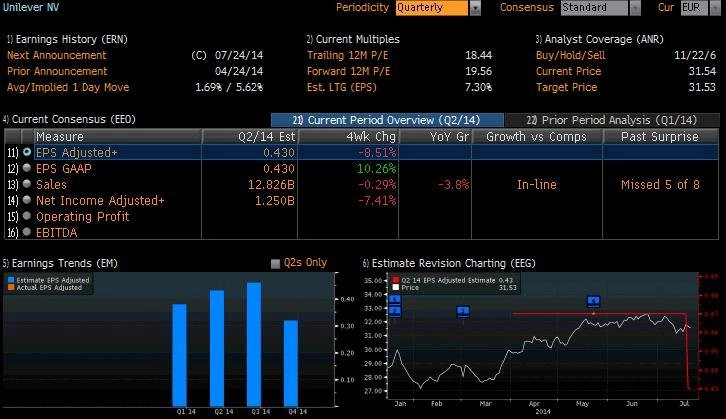Click the event marker icon near May
726x419 pixels.
tap(594, 302)
